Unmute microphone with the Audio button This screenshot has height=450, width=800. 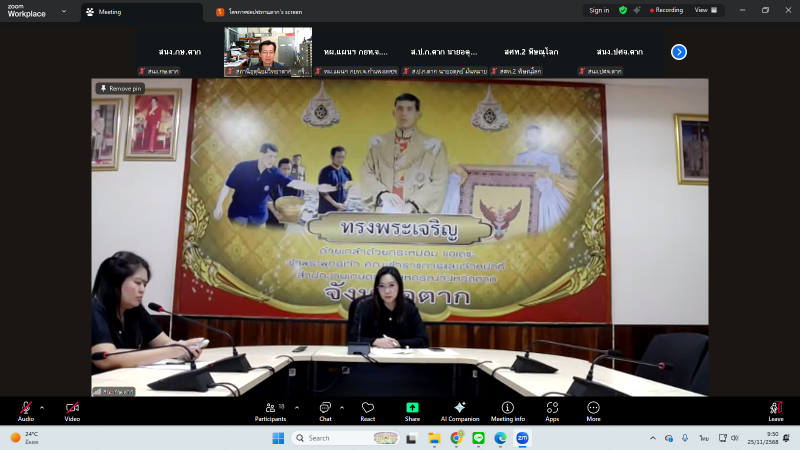pos(25,410)
